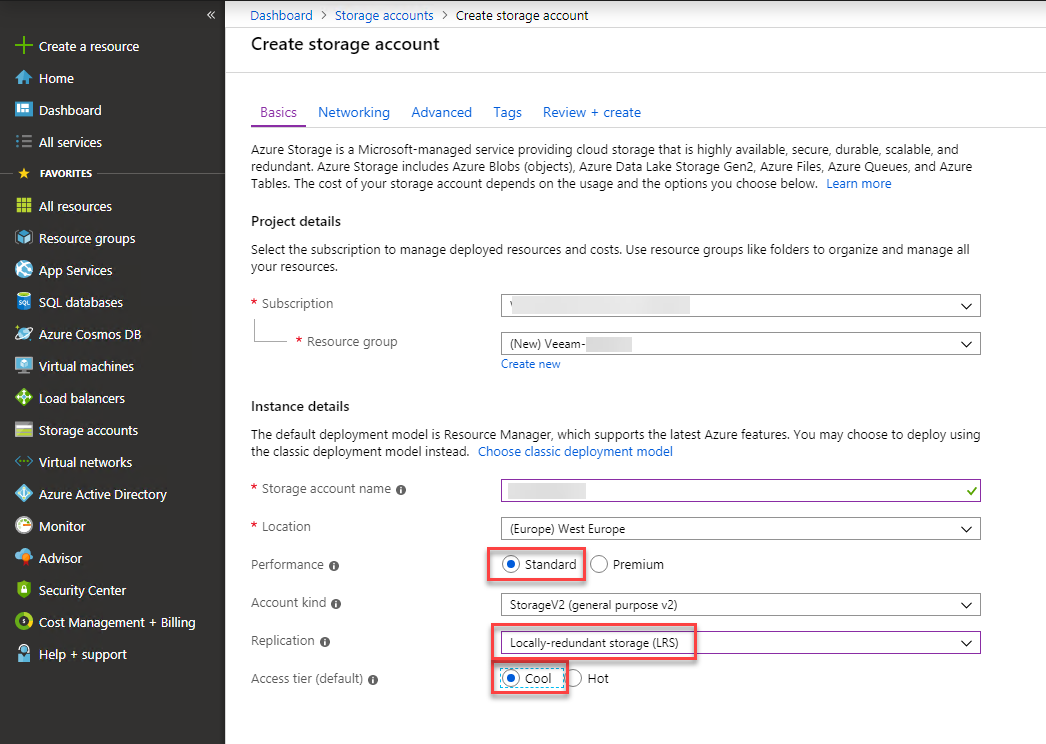Click the Advisor icon in sidebar
Viewport: 1046px width, 744px height.
pos(23,558)
